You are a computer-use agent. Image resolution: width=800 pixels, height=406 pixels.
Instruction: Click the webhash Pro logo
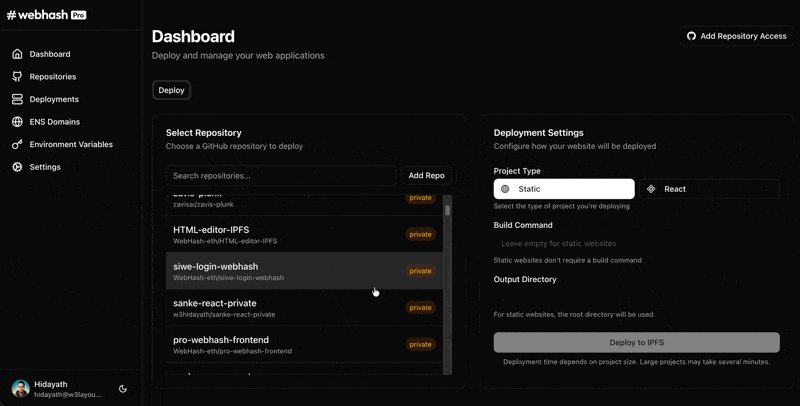tap(46, 15)
